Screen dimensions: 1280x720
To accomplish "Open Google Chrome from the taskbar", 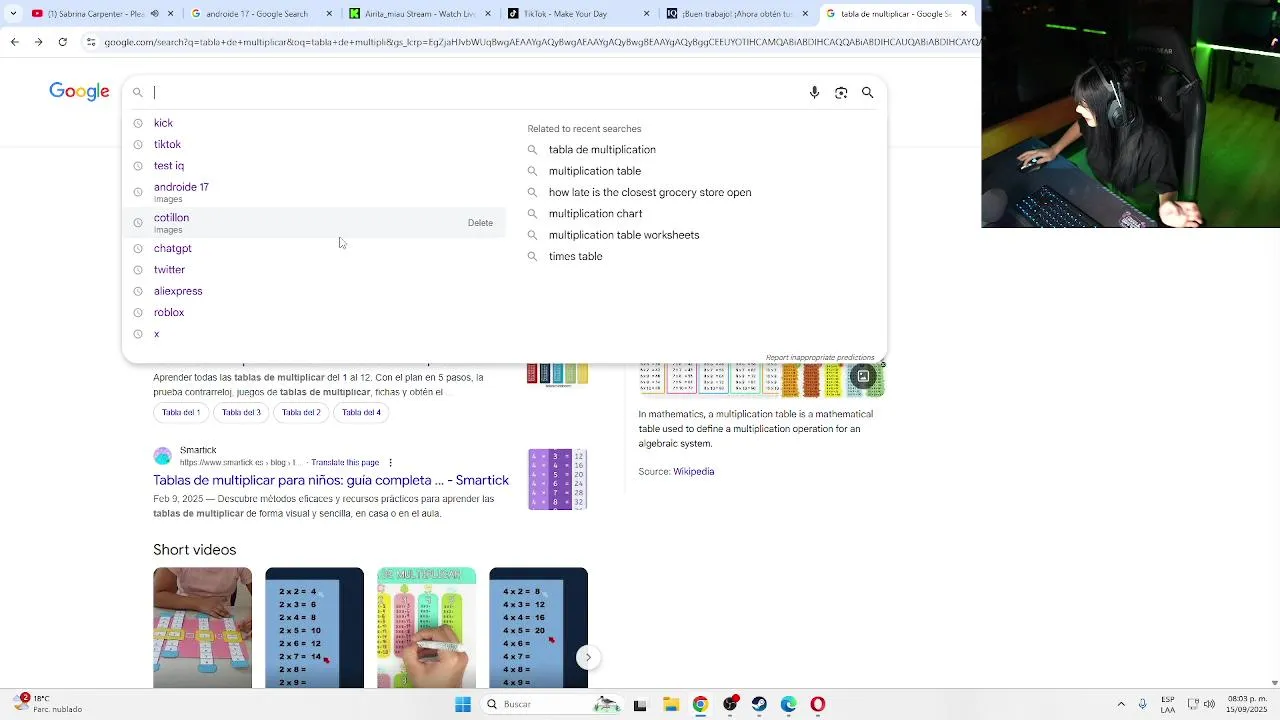I will (x=700, y=705).
